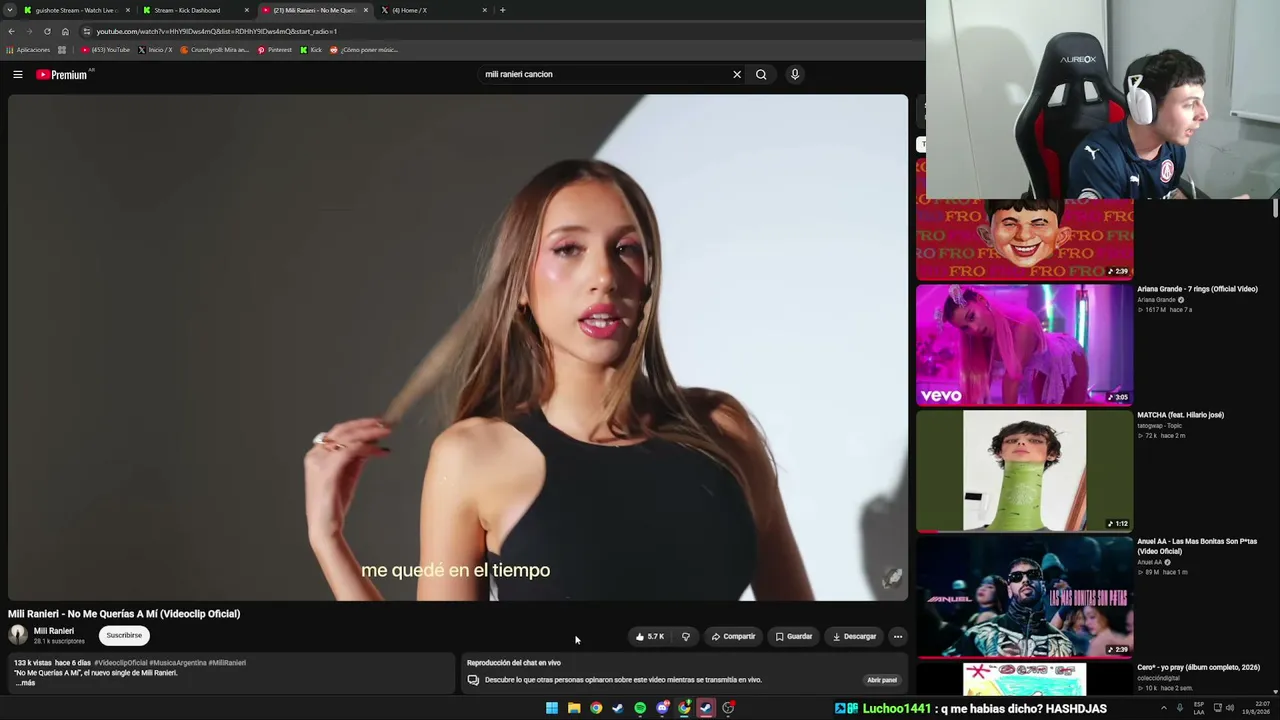Click the chat replay speech-bubble icon

pyautogui.click(x=473, y=680)
